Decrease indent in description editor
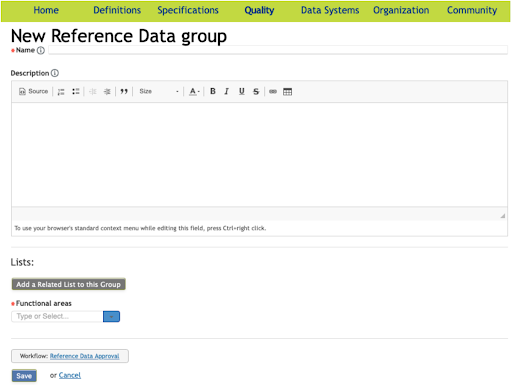Screen dimensions: 512x388 pyautogui.click(x=93, y=92)
